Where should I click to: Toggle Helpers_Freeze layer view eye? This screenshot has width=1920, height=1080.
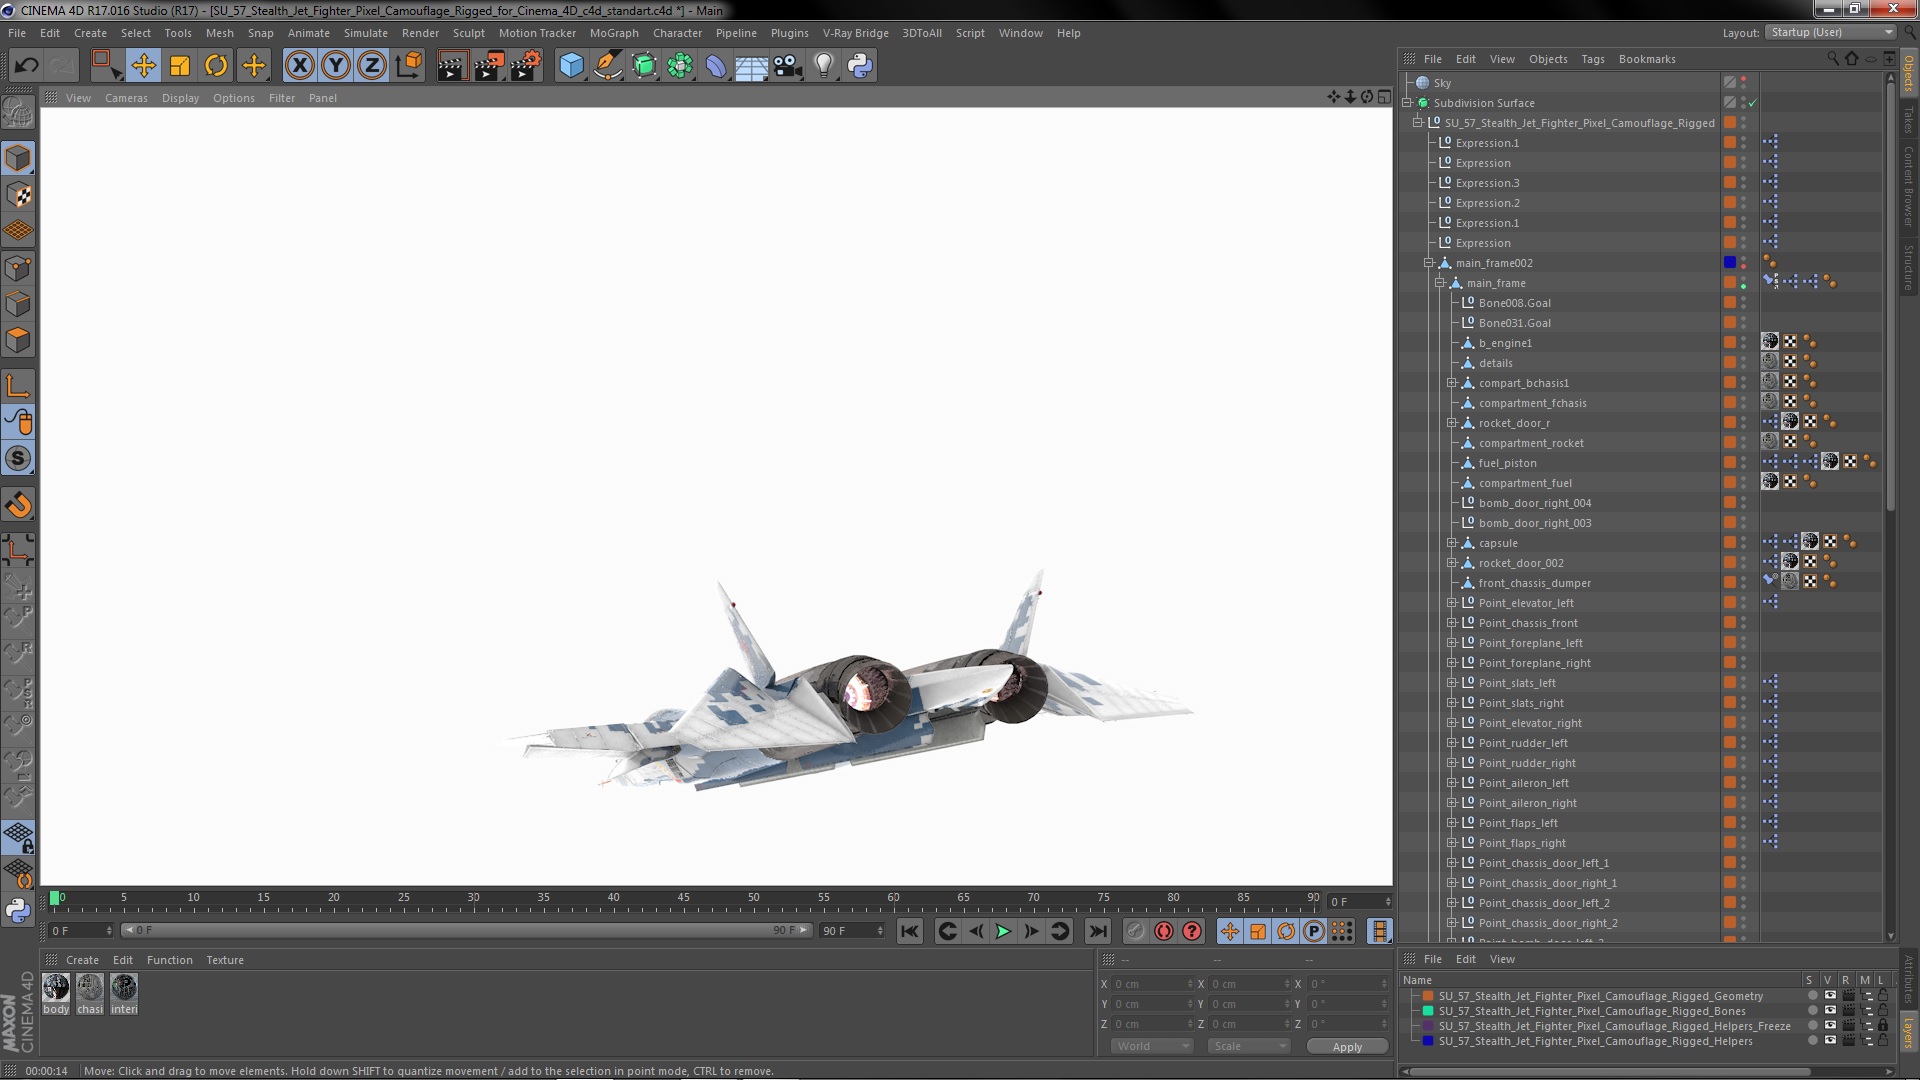(x=1830, y=1026)
